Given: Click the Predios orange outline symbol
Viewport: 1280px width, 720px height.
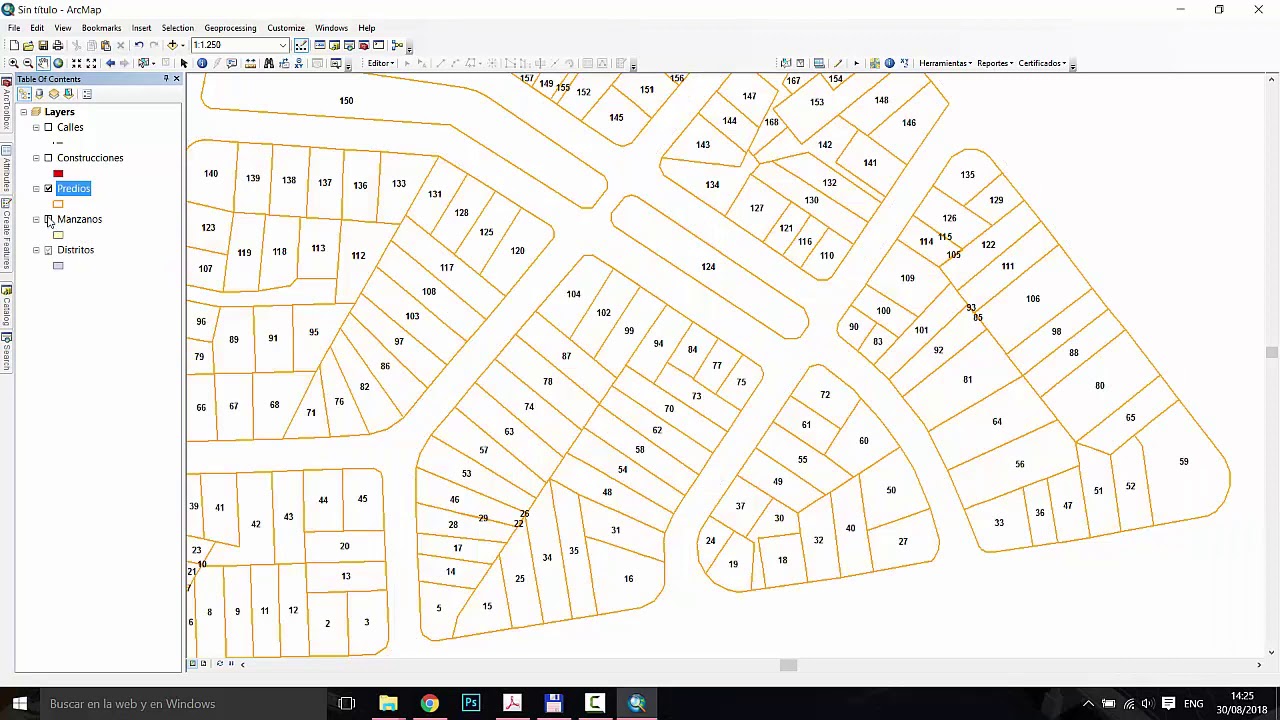Looking at the screenshot, I should point(58,204).
